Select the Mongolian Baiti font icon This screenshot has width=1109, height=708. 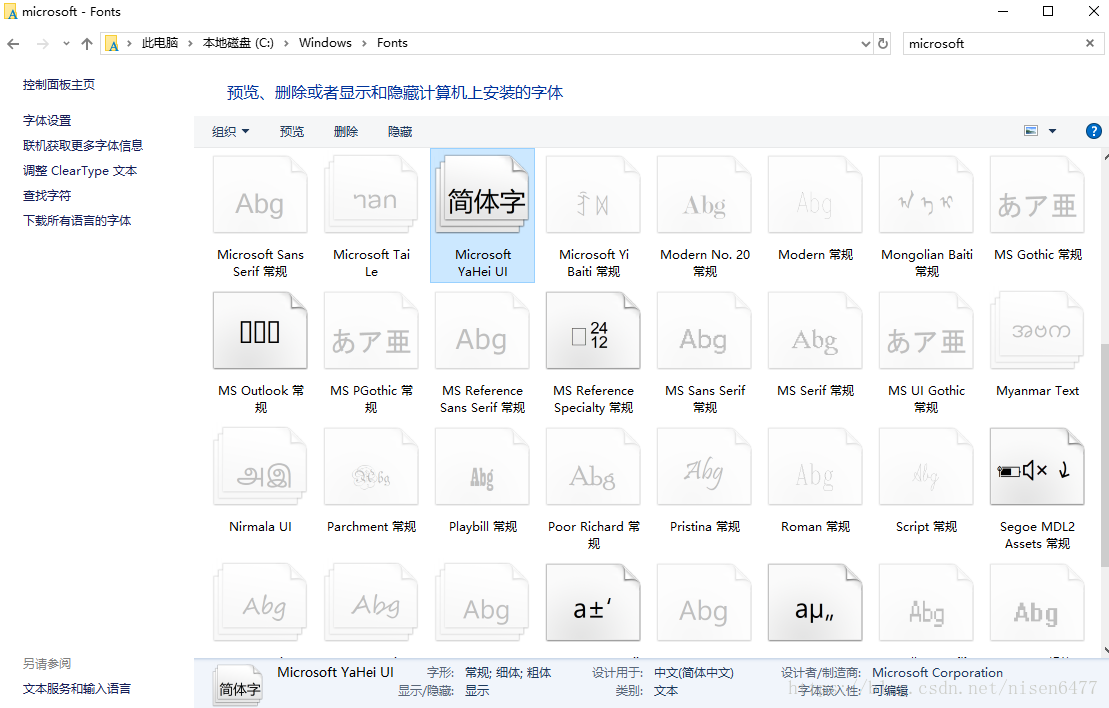tap(927, 196)
